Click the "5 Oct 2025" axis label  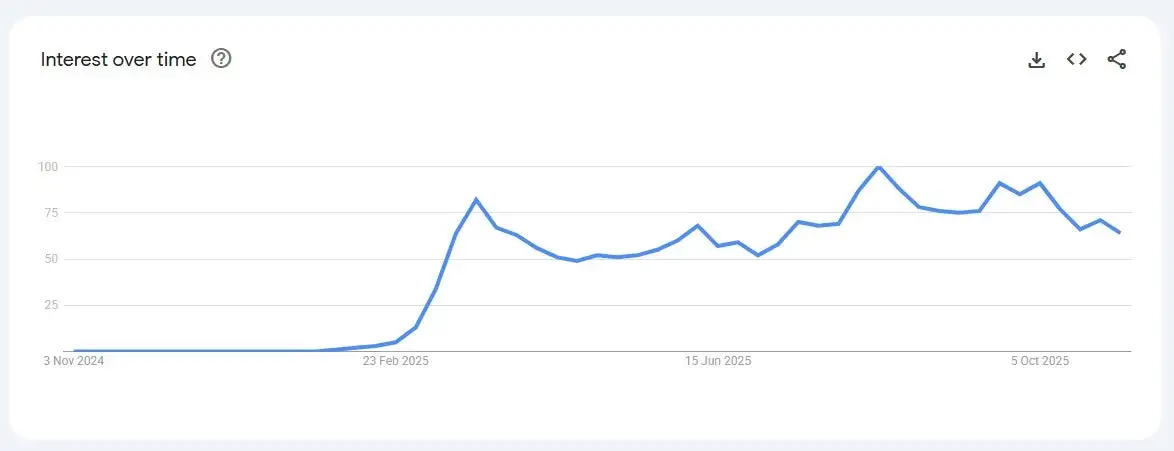[x=1040, y=361]
